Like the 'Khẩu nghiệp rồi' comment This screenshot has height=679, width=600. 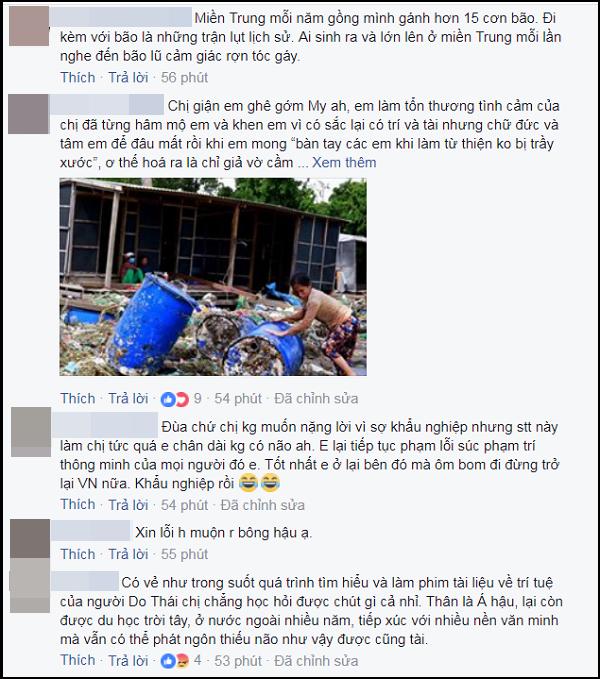78,504
